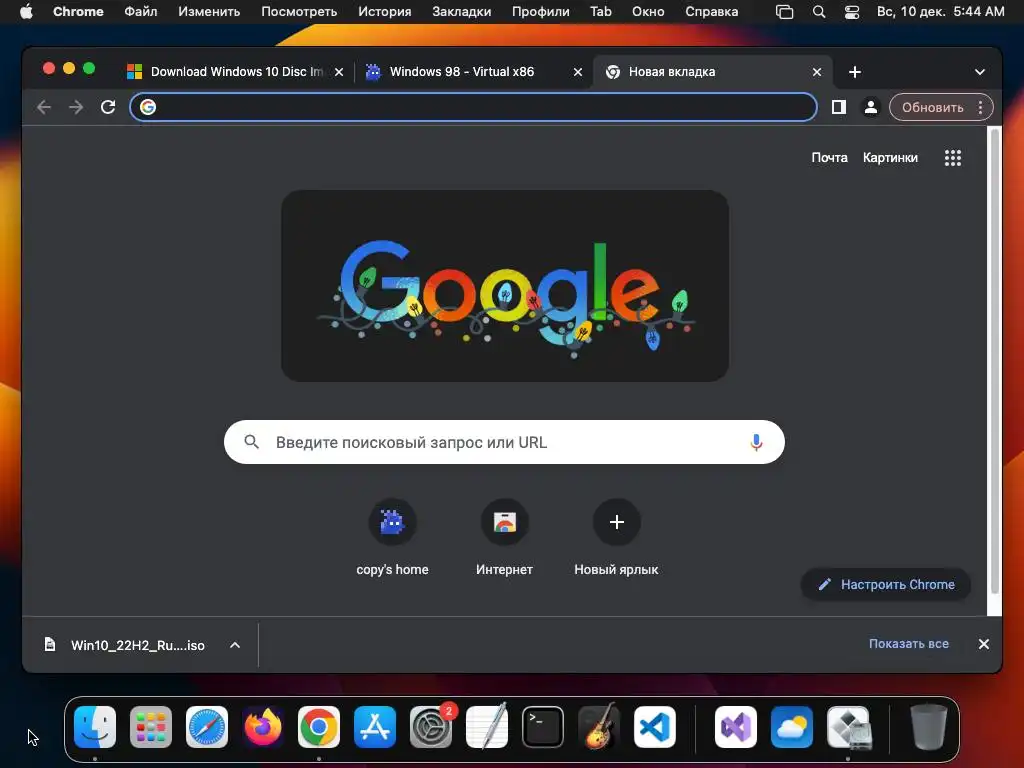Open the profile avatar icon

tap(871, 107)
